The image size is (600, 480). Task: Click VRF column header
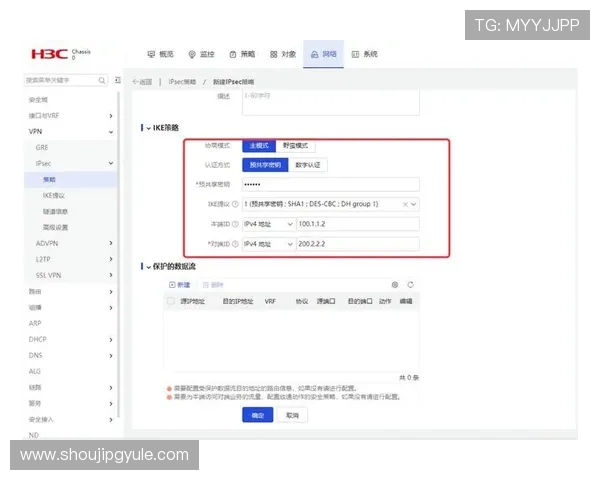coord(270,302)
